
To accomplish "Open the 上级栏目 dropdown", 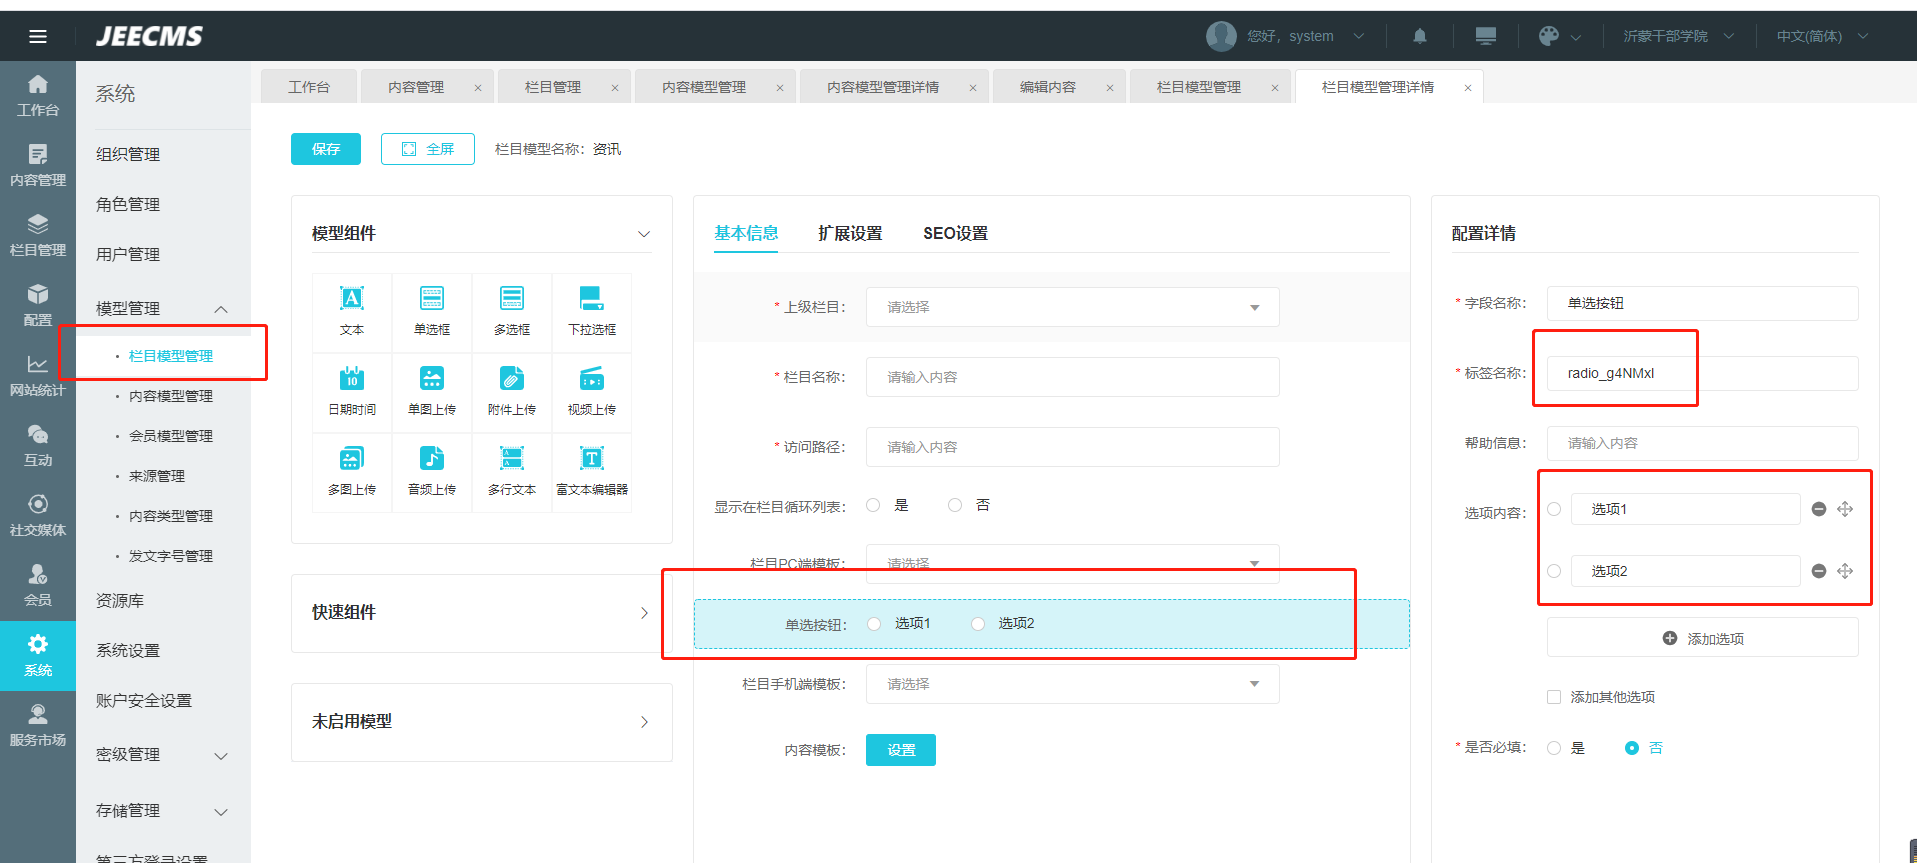I will (x=1072, y=307).
